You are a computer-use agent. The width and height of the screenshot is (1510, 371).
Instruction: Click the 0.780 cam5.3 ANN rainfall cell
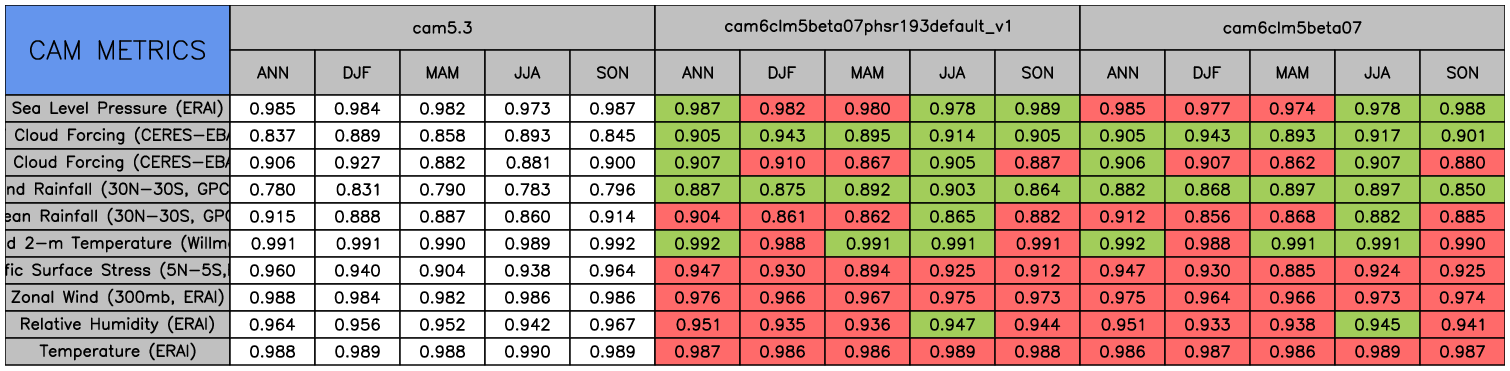(273, 189)
